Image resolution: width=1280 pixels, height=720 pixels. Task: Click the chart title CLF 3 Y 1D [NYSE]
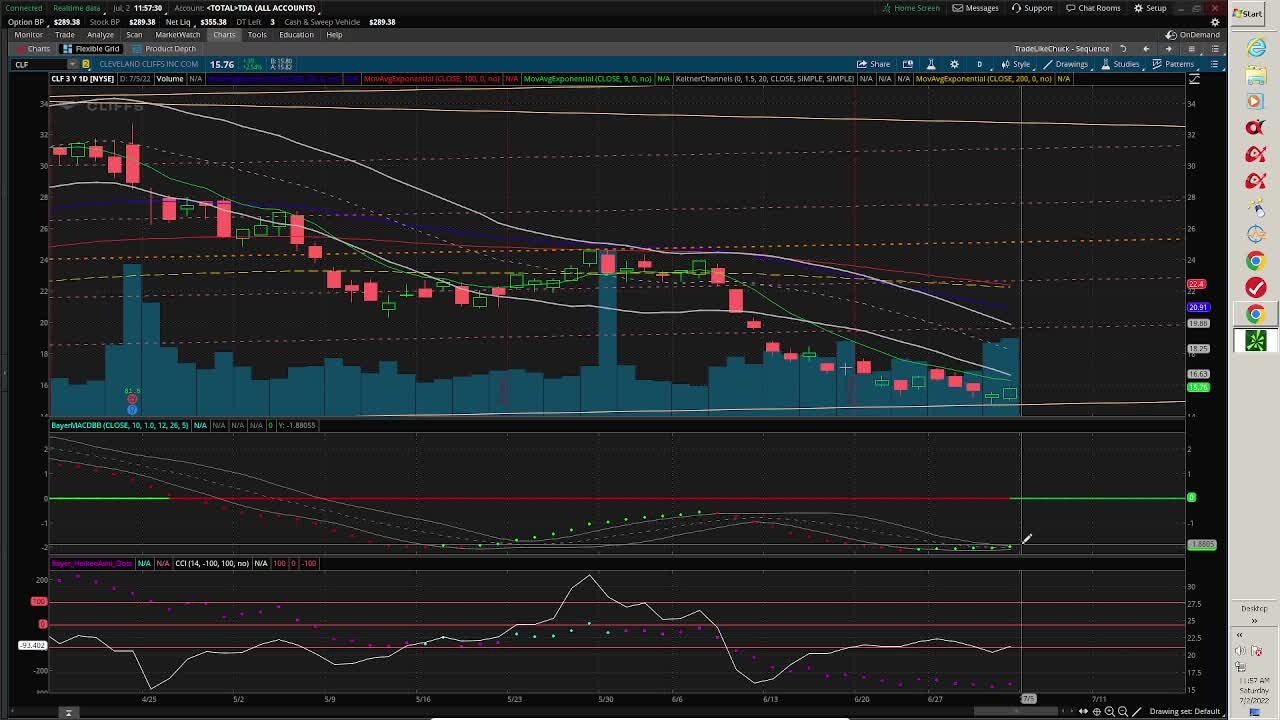pyautogui.click(x=83, y=79)
